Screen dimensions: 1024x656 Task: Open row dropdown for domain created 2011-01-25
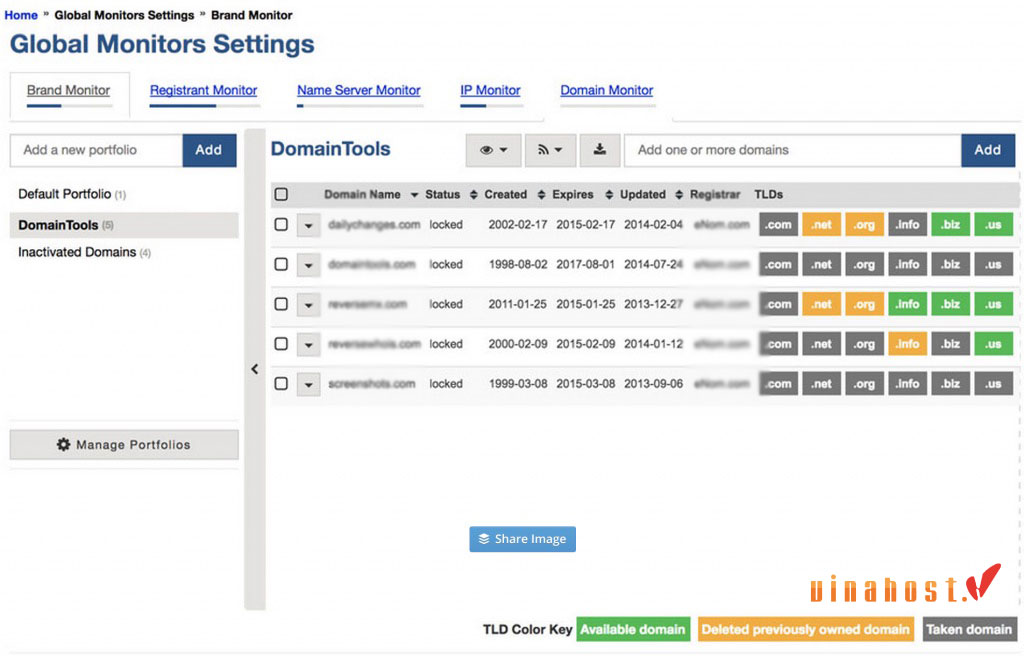(308, 305)
